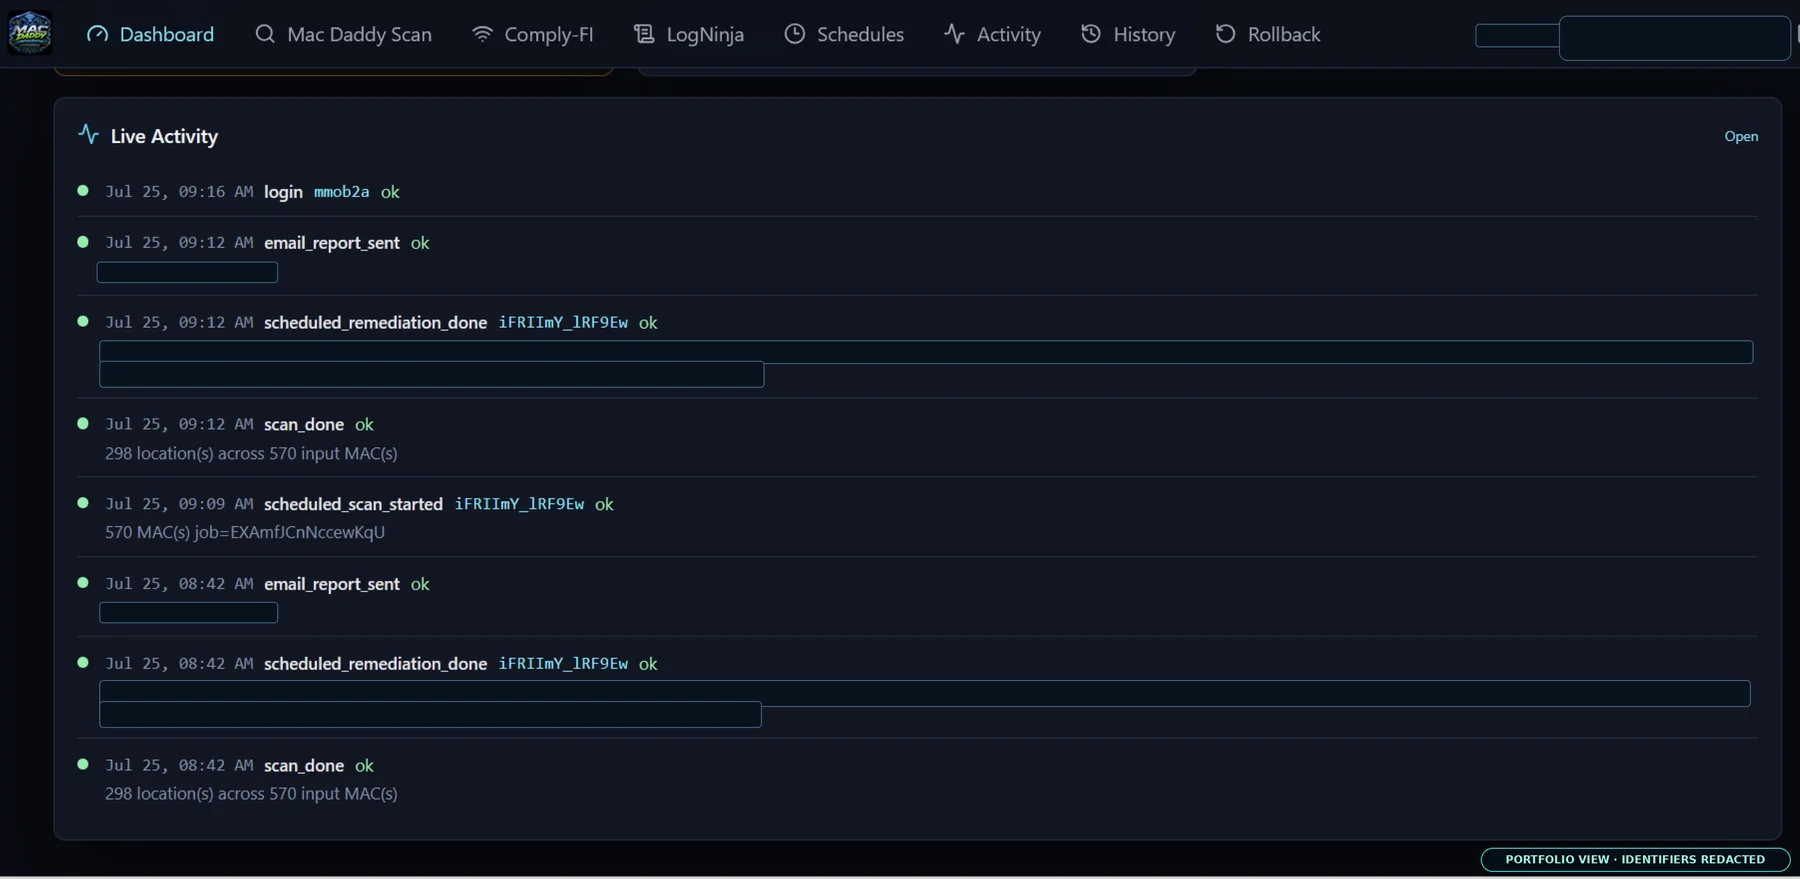Click iFRIImY_lRF9Ew ID in scheduled_scan_started row

pos(519,504)
